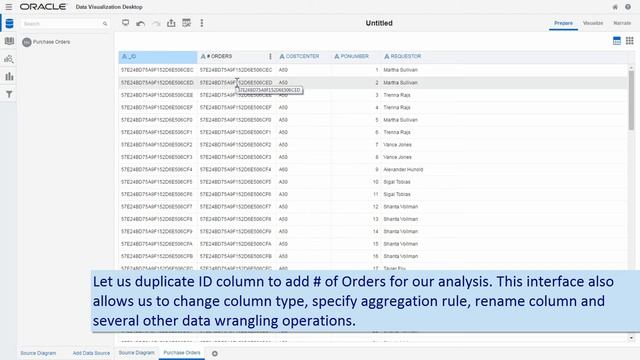Go to the home page icon
The image size is (640, 360).
(615, 7)
